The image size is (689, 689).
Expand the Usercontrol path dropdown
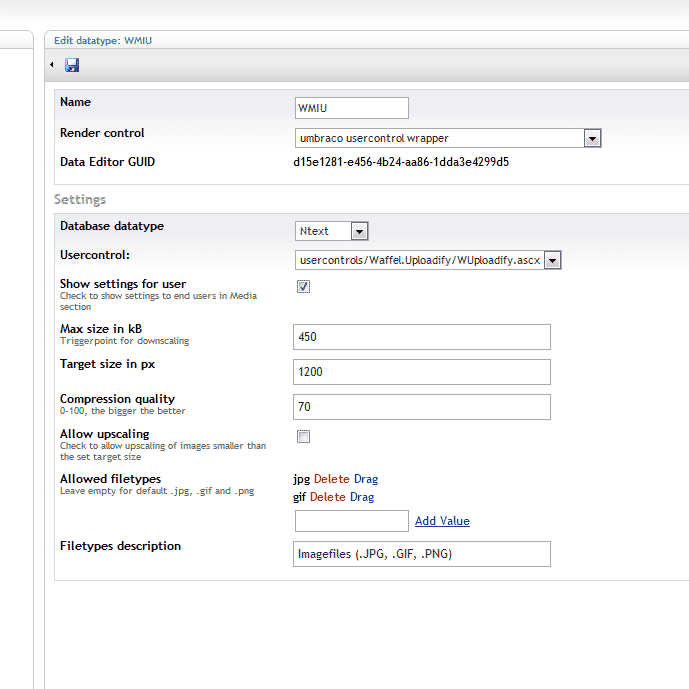click(x=428, y=260)
